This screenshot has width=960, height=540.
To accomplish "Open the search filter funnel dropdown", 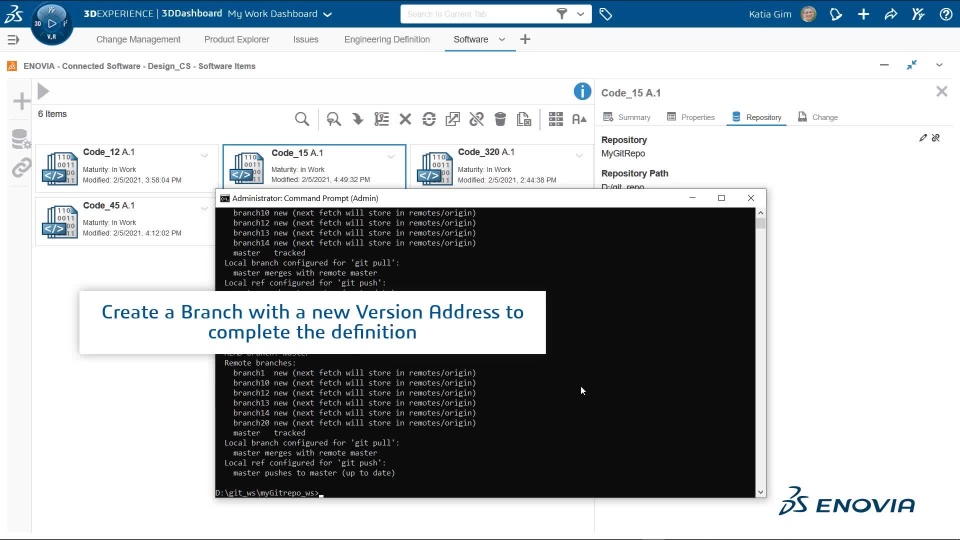I will click(x=561, y=13).
